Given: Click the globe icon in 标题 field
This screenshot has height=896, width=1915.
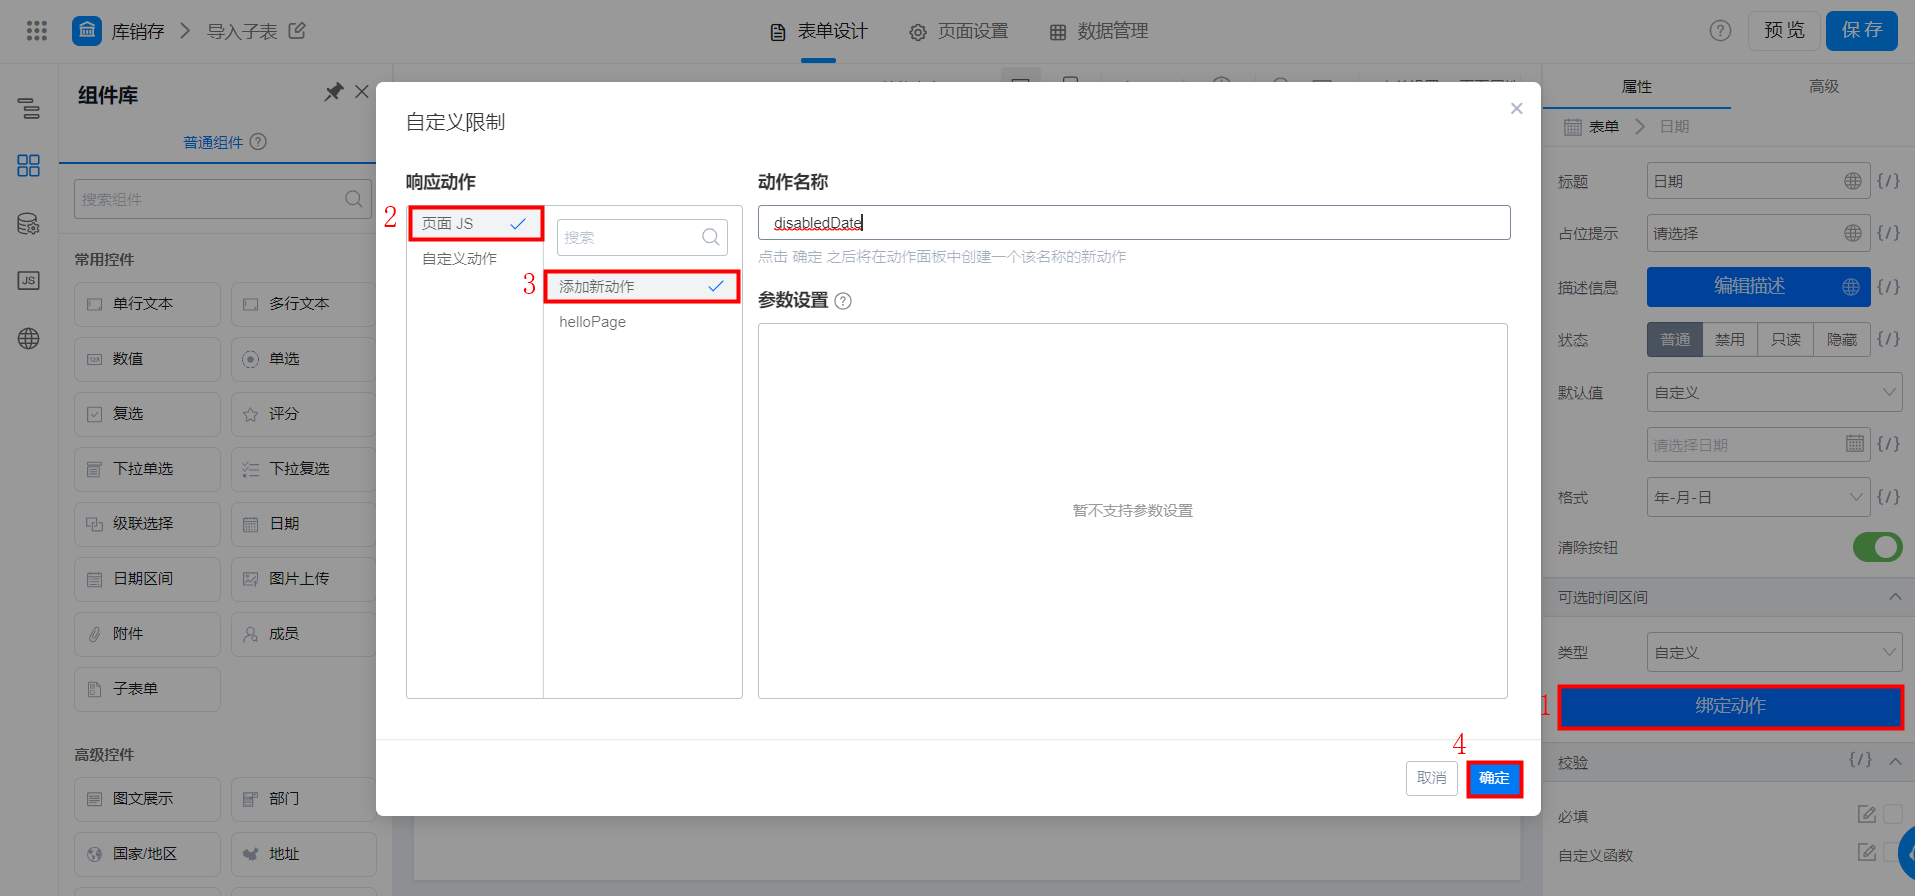Looking at the screenshot, I should (x=1853, y=181).
